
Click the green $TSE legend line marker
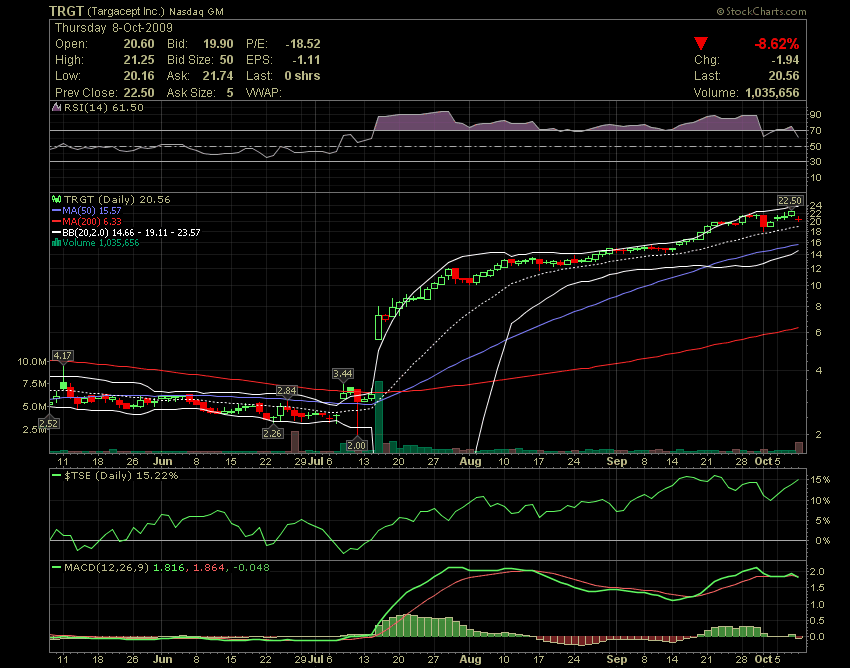[56, 476]
